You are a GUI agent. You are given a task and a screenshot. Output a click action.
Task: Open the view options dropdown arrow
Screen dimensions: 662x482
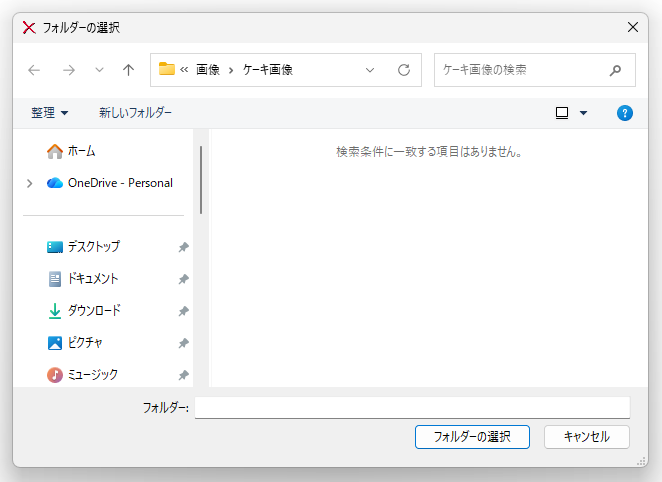pyautogui.click(x=583, y=113)
